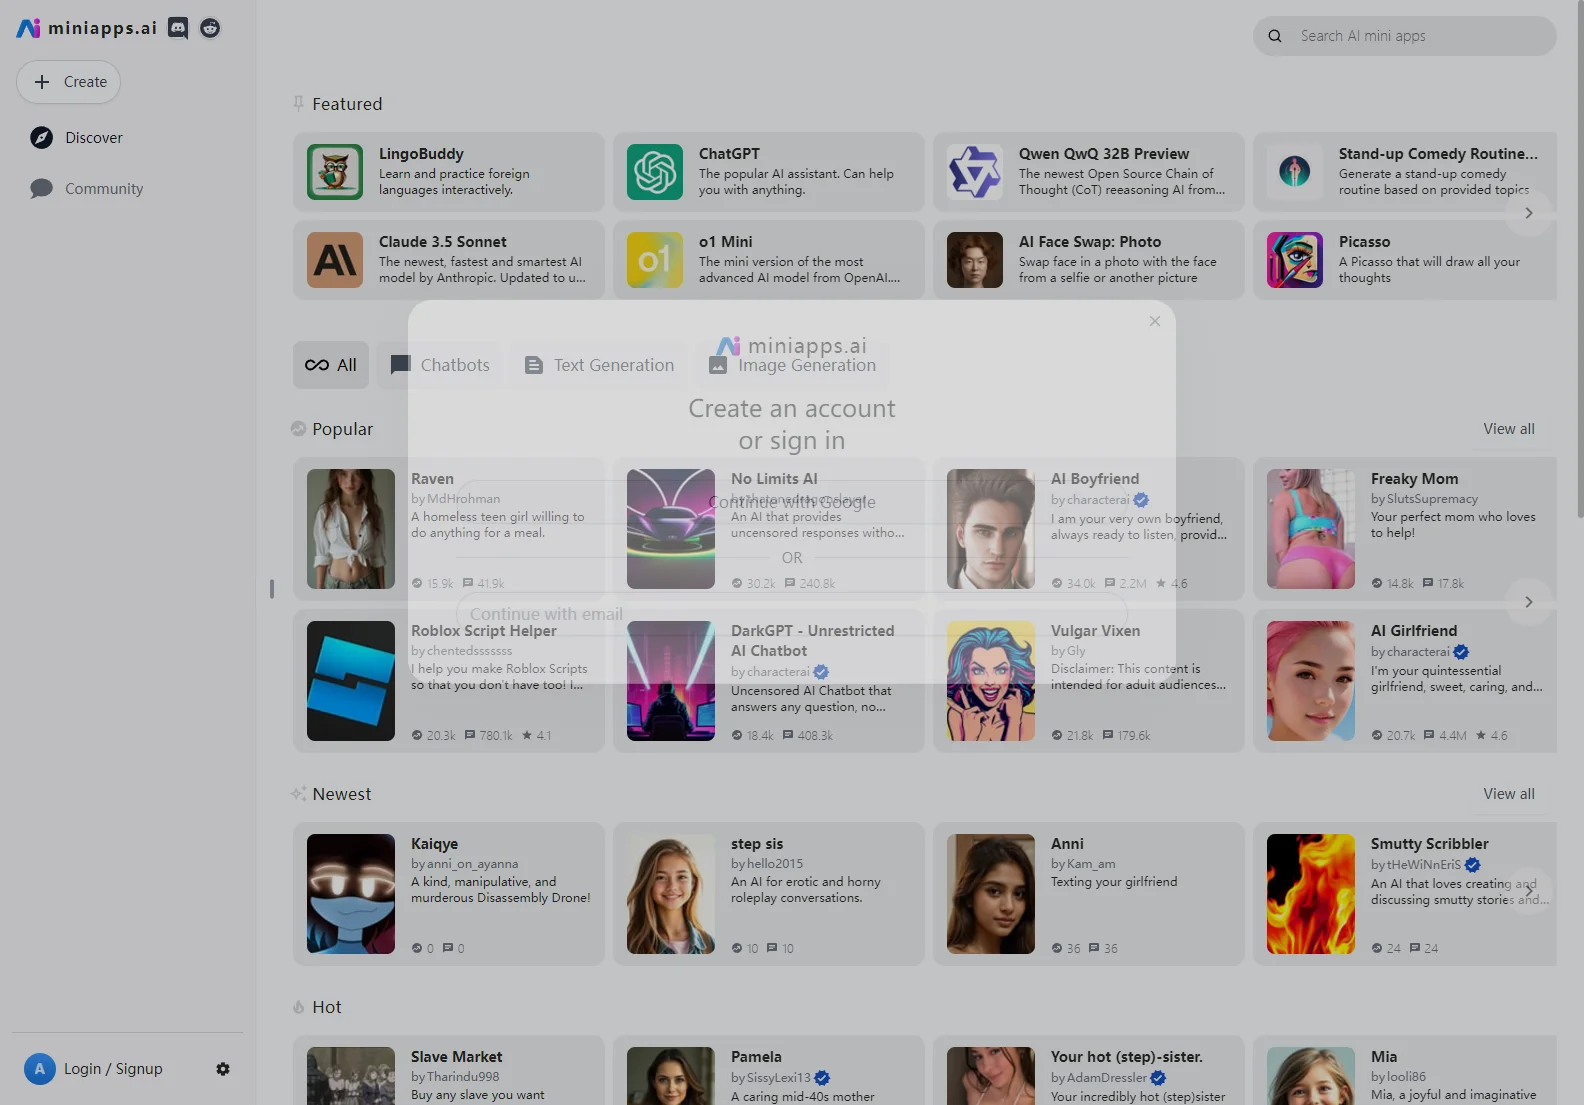Open the Mia card title
1584x1105 pixels.
[1384, 1057]
